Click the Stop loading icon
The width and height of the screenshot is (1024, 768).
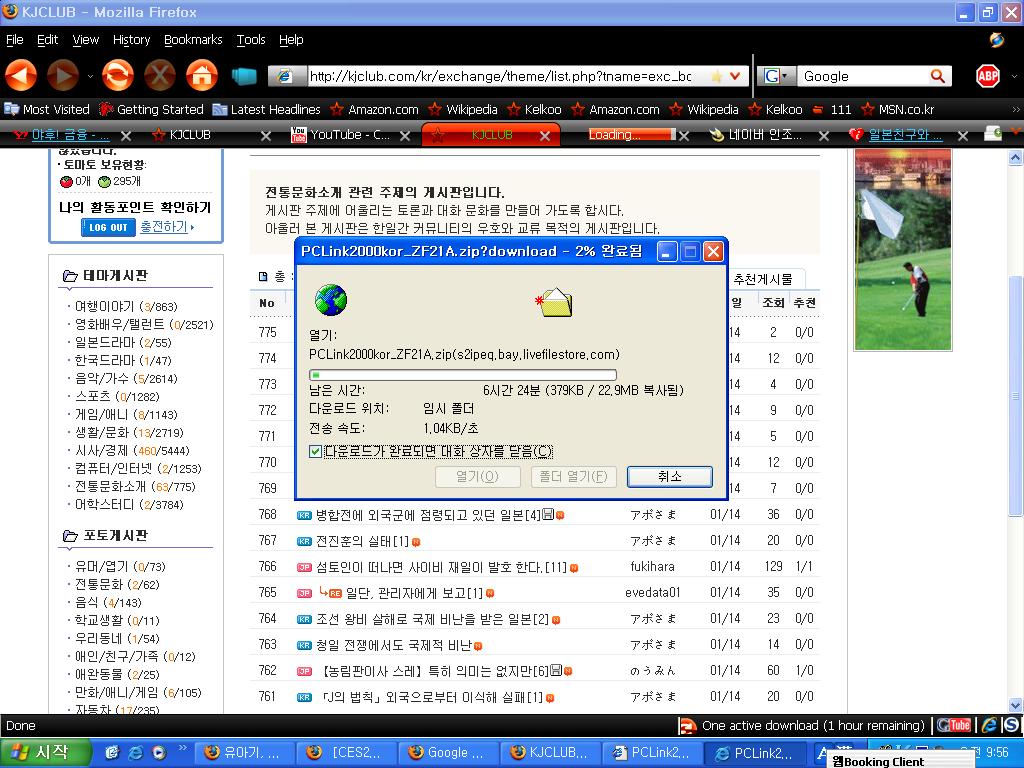pos(159,75)
